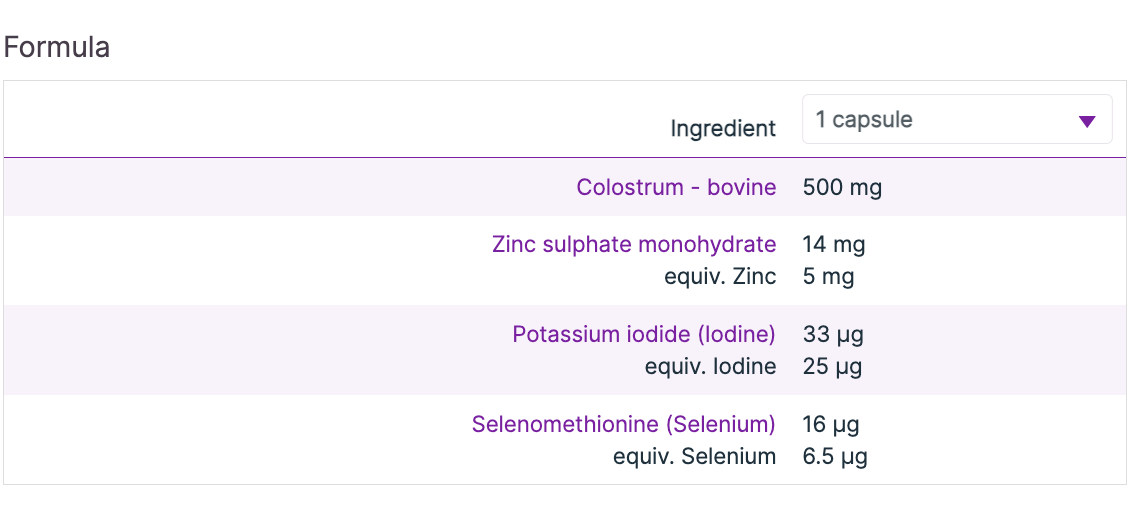Click the Ingredient column header label
1142x526 pixels.
[x=722, y=129]
